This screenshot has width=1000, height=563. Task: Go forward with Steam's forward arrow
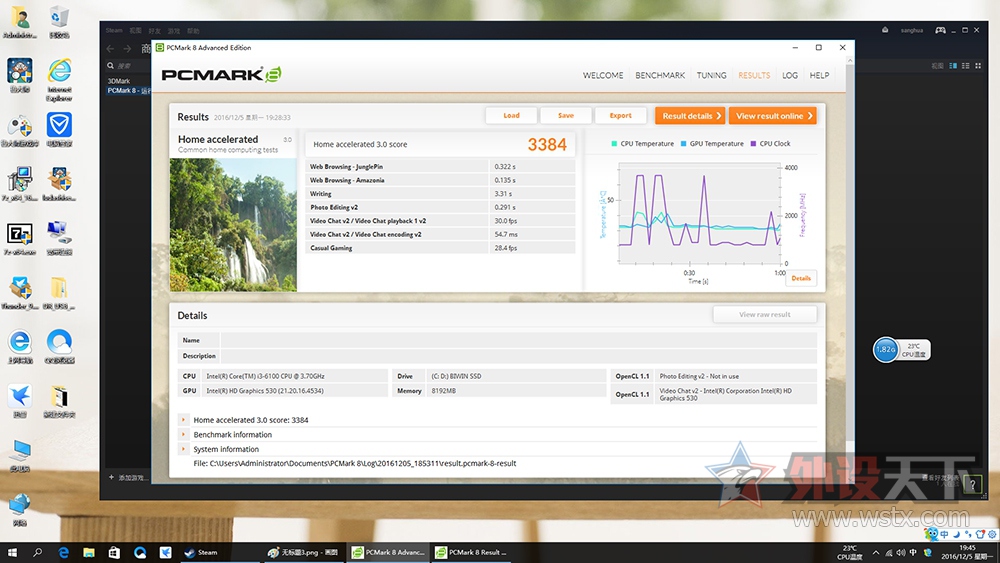(127, 48)
